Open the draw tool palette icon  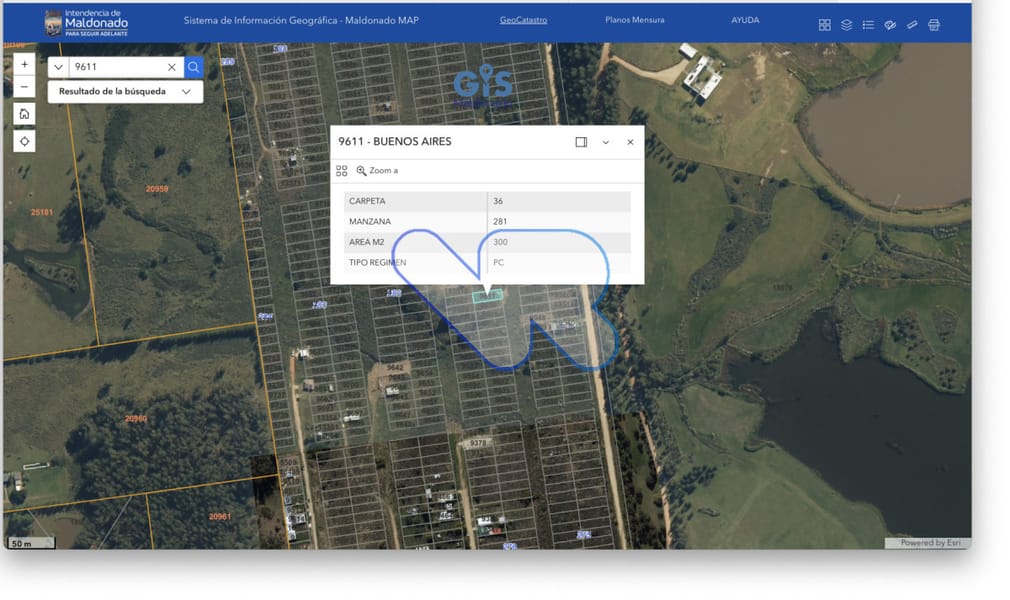pos(890,25)
